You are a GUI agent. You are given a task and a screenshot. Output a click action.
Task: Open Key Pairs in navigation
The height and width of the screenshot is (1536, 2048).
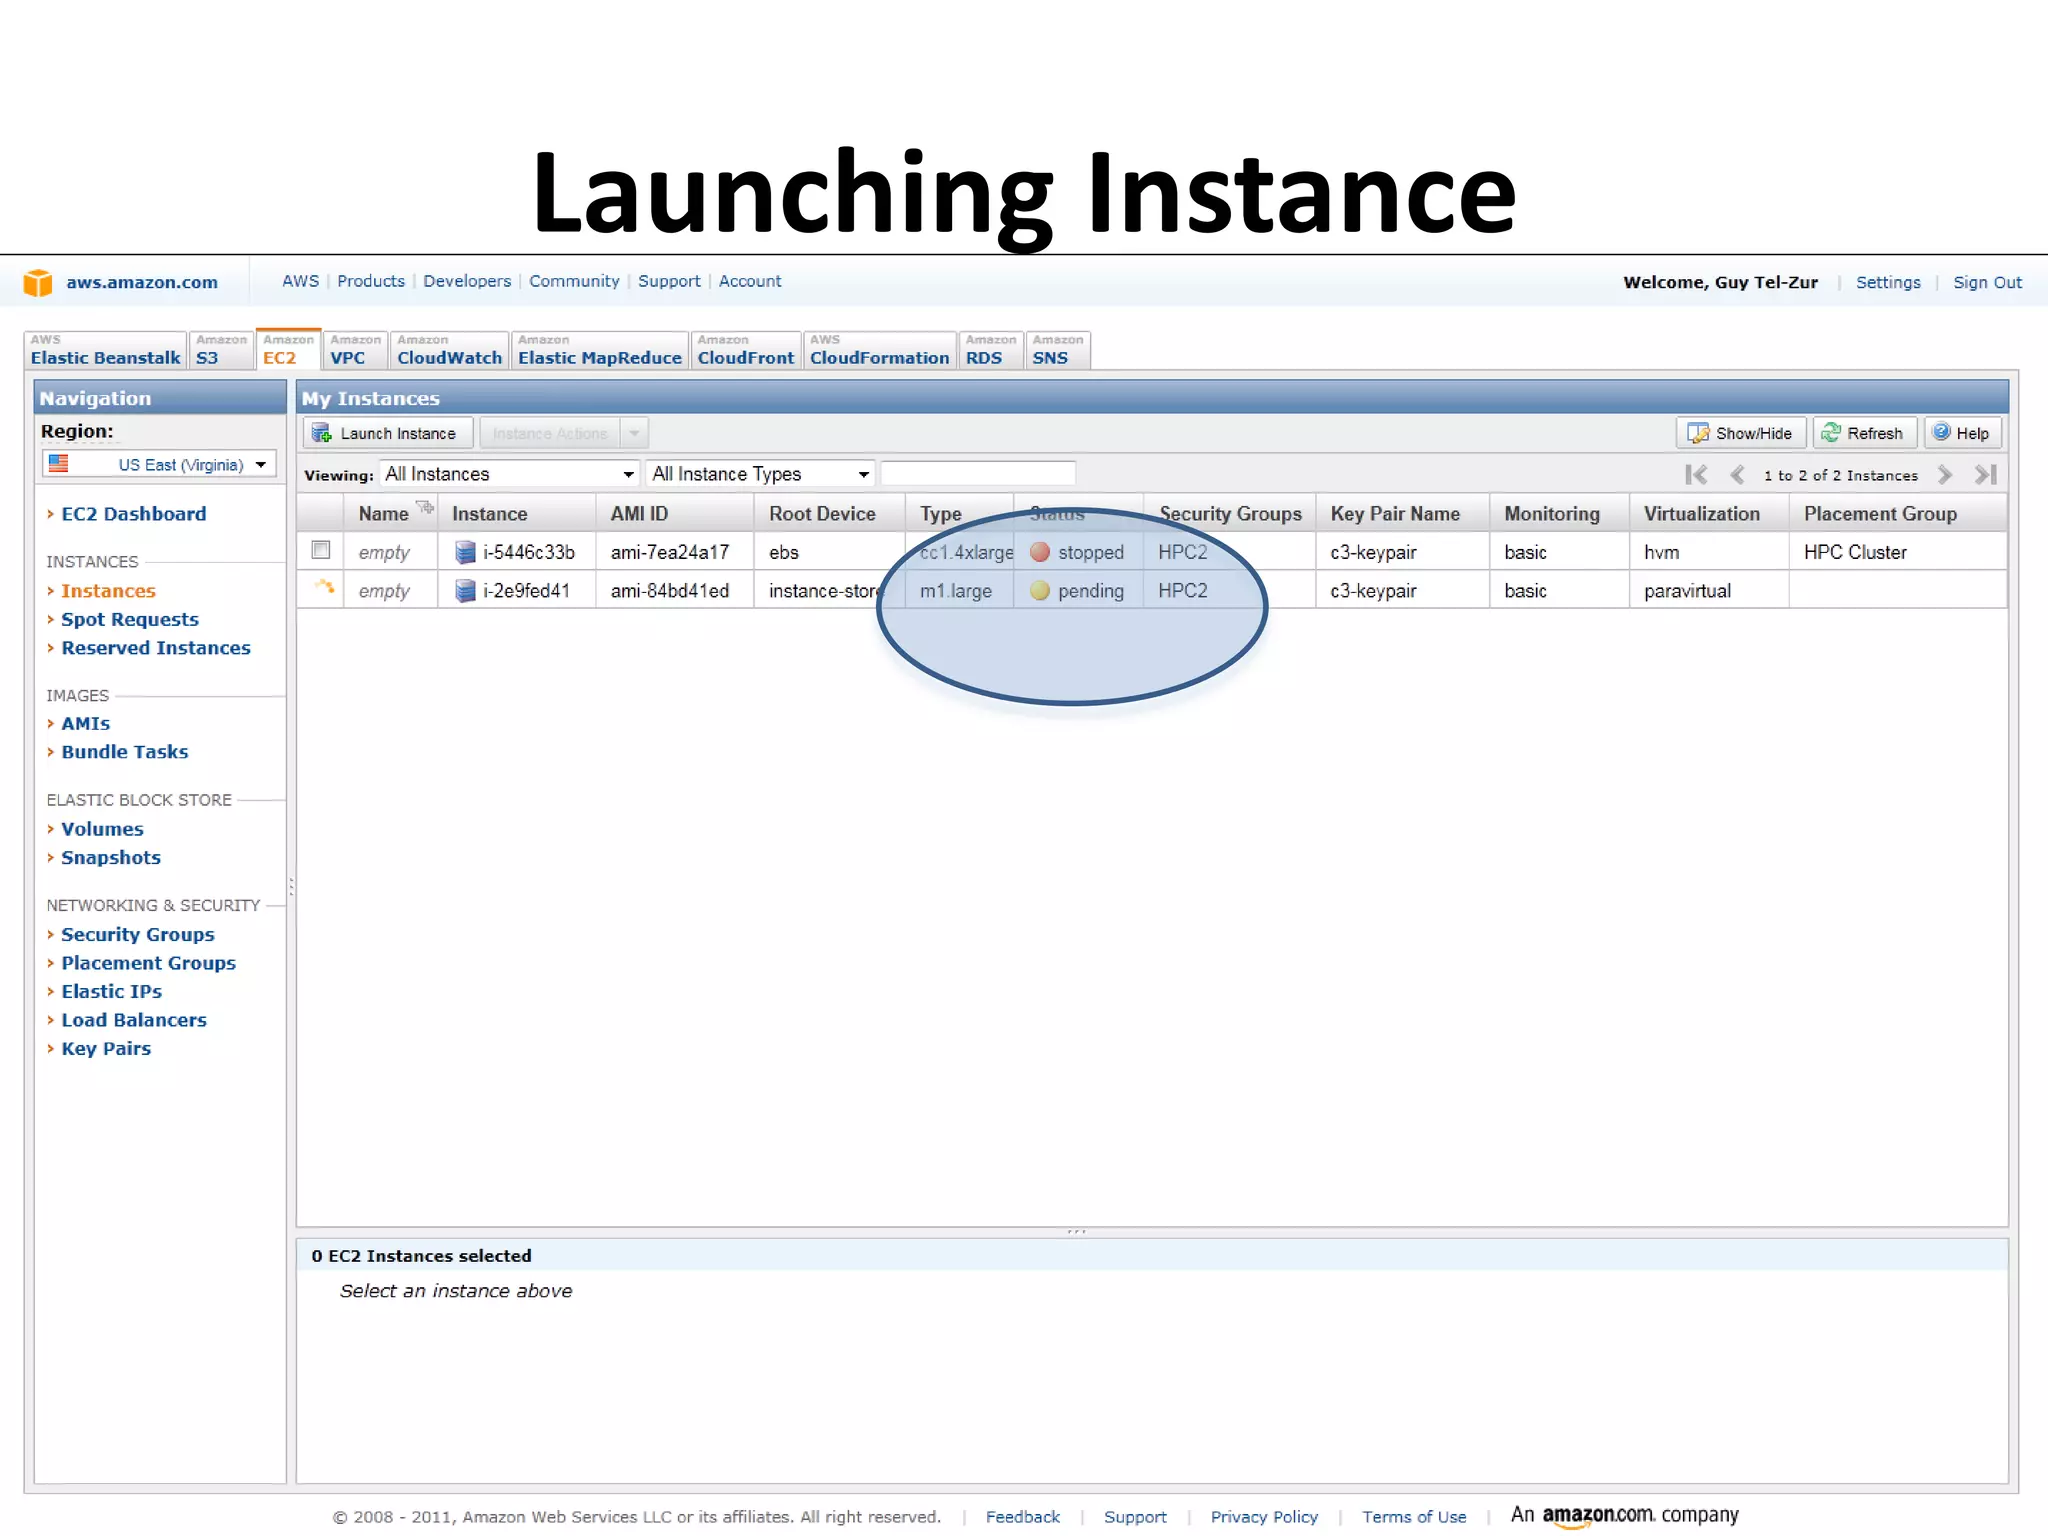tap(106, 1049)
